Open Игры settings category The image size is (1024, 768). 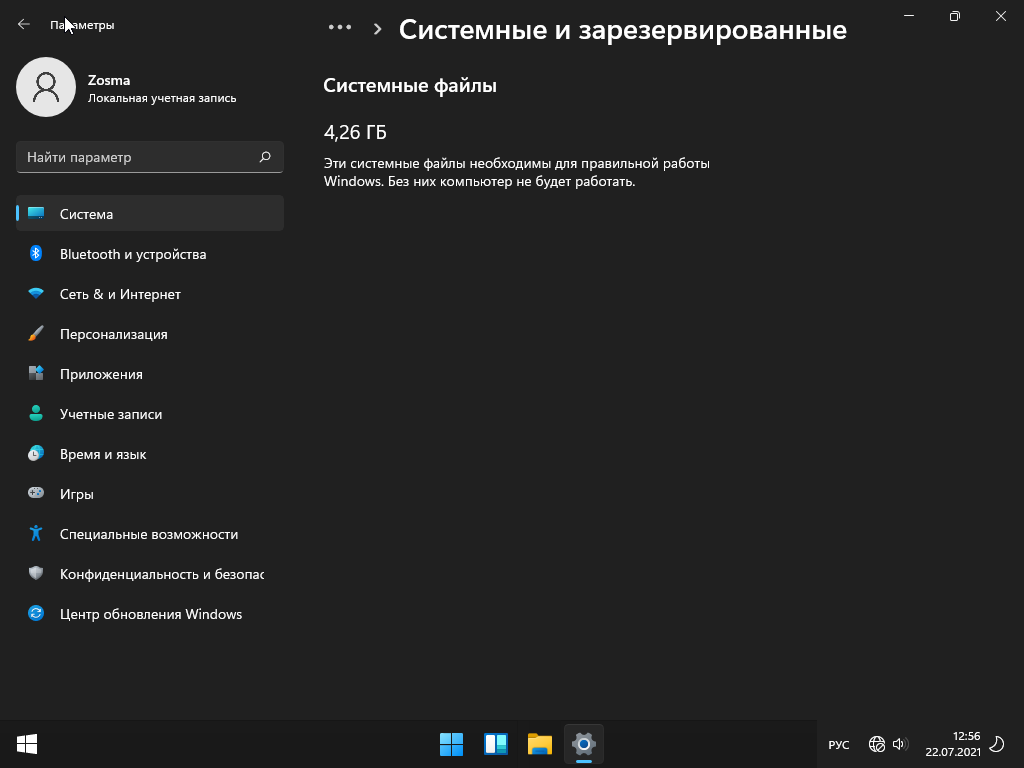pyautogui.click(x=150, y=494)
